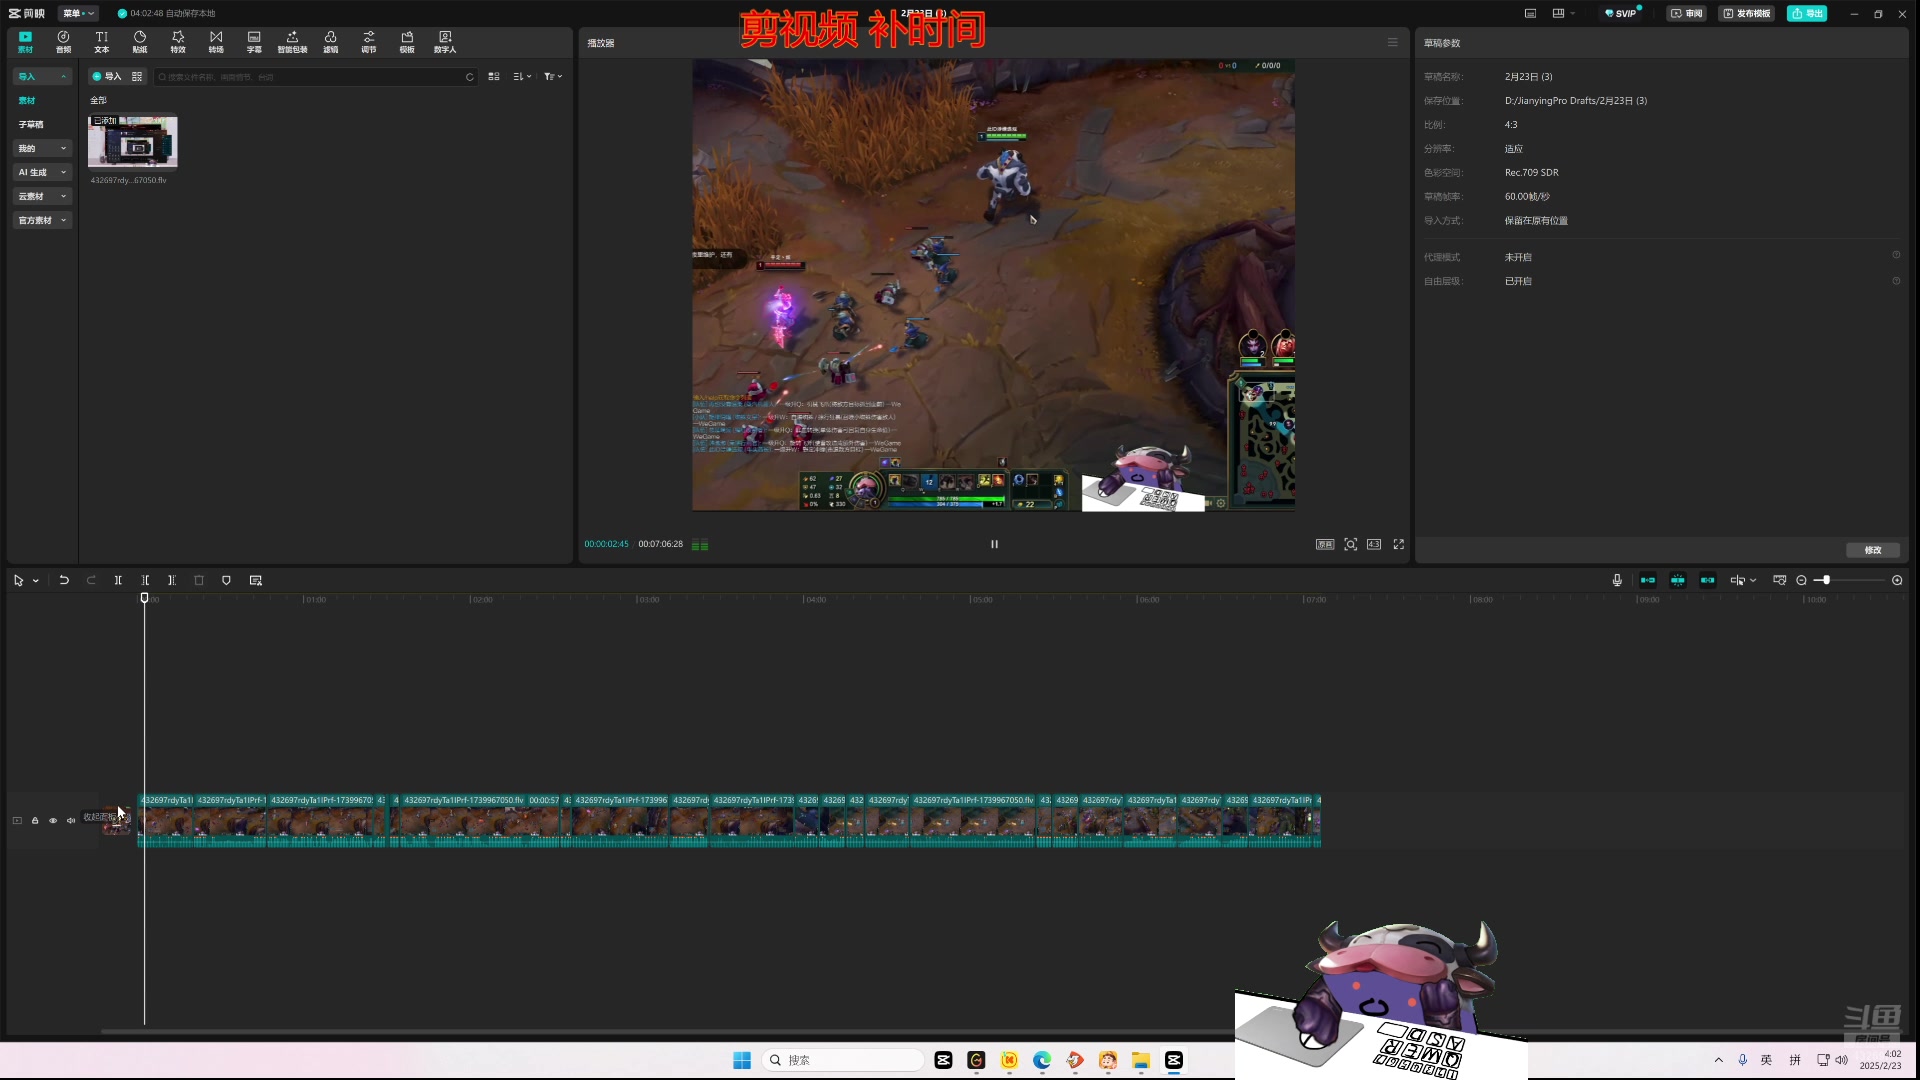Split the clip at the playhead

(x=118, y=580)
